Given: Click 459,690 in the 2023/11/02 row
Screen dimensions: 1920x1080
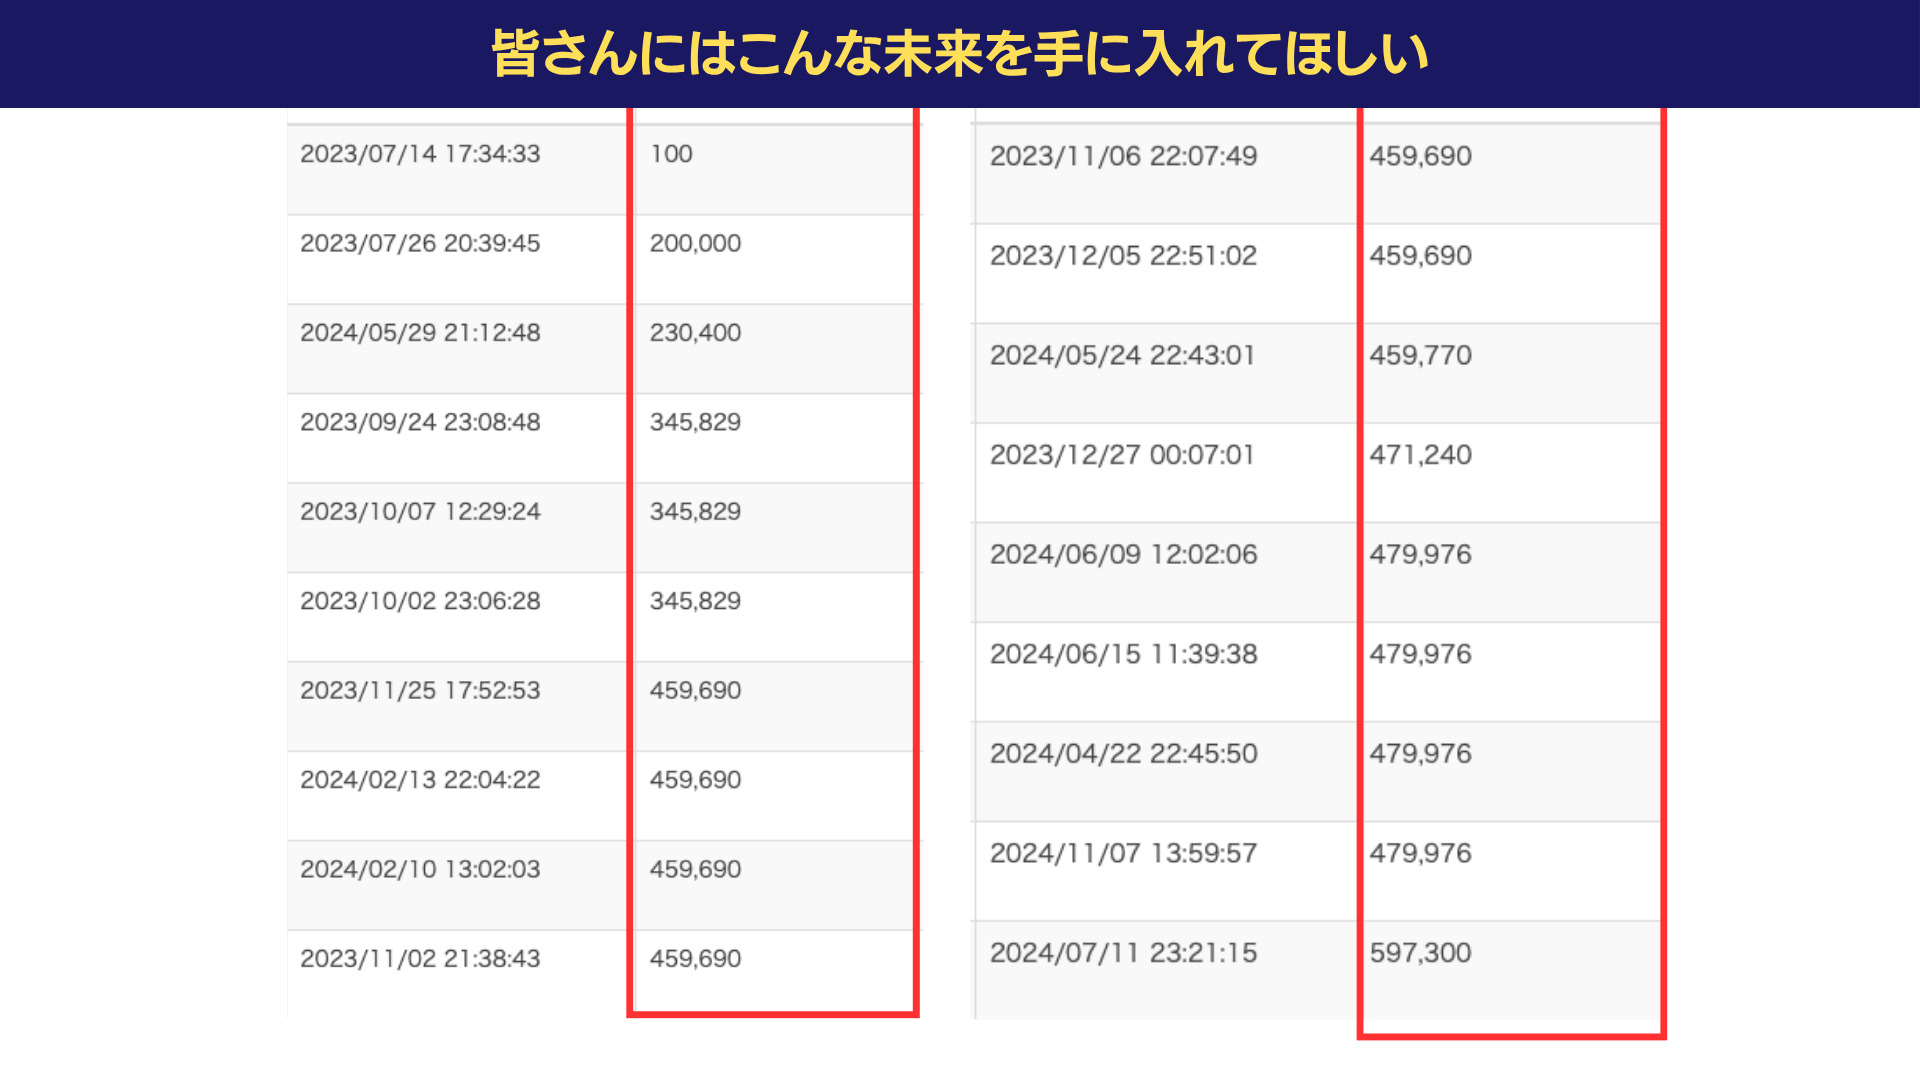Looking at the screenshot, I should 696,959.
